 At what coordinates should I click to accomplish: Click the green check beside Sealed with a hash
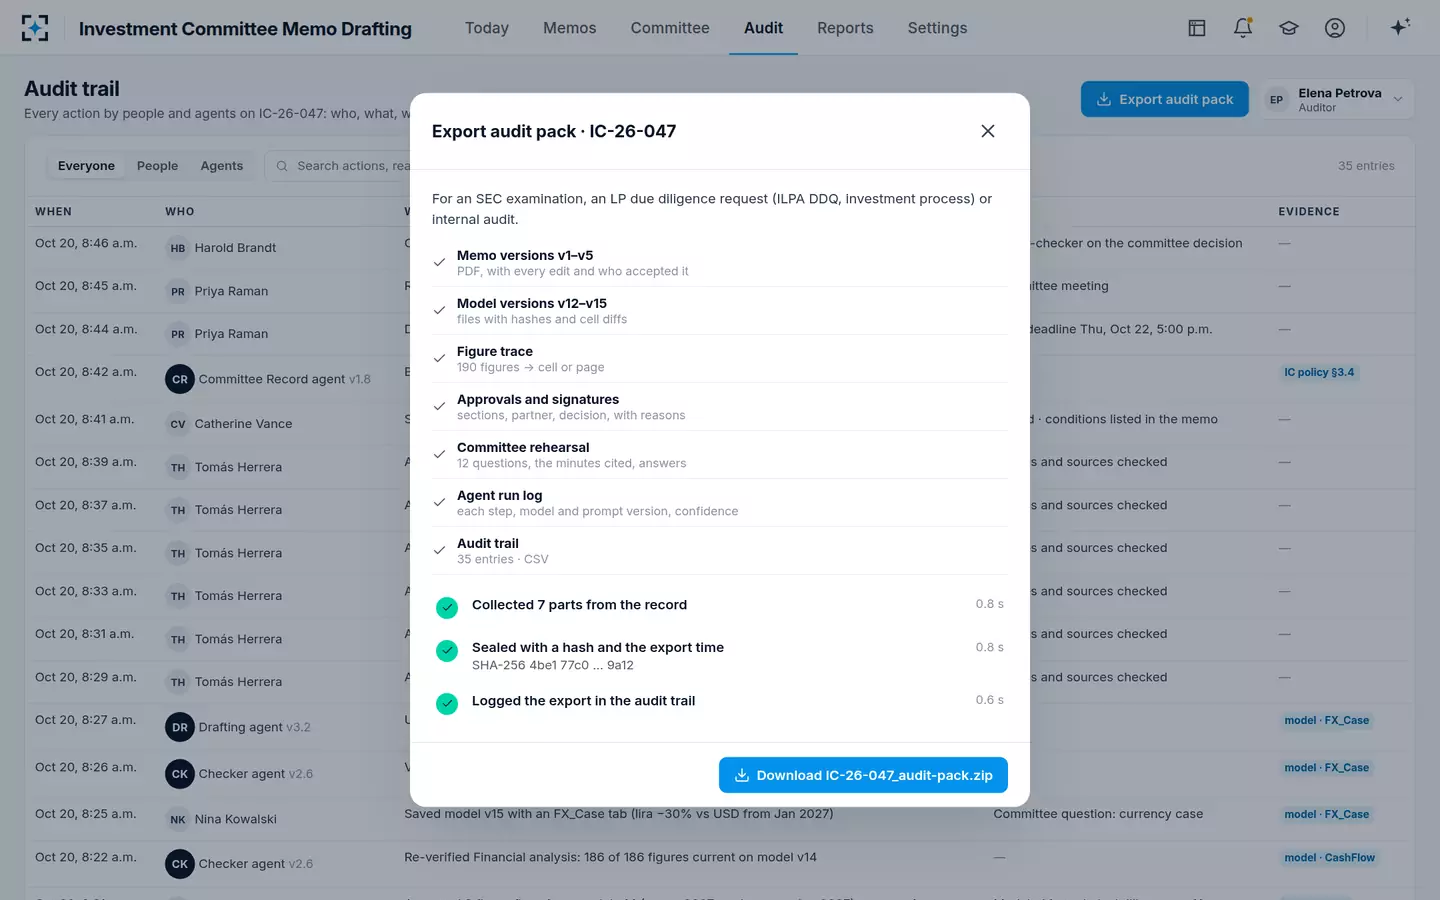click(447, 651)
